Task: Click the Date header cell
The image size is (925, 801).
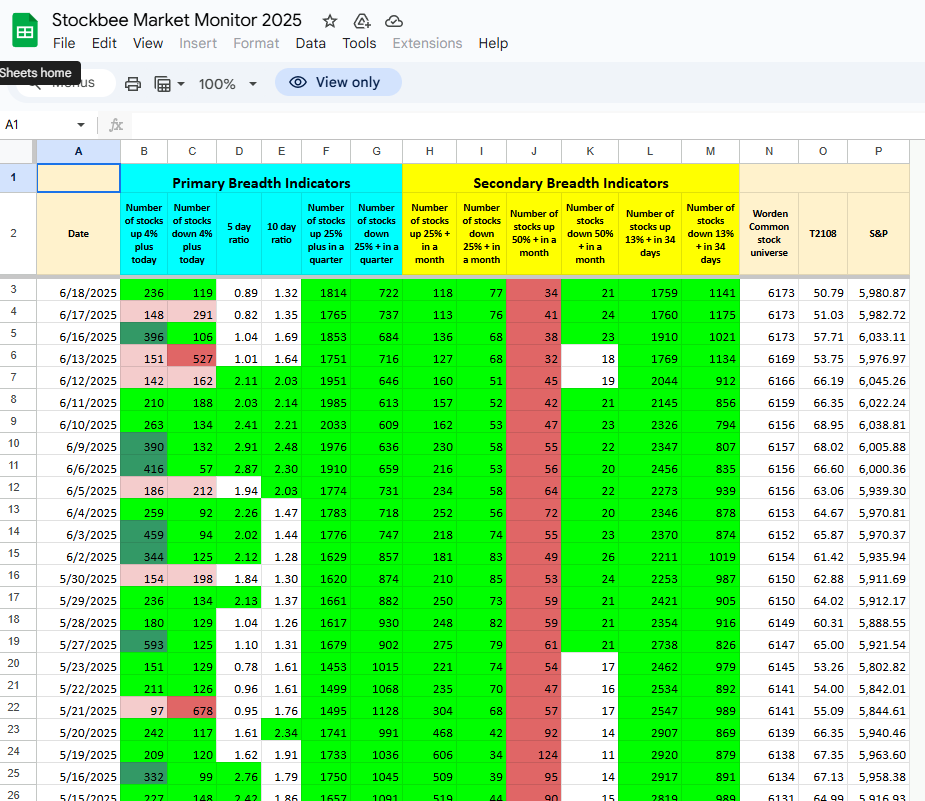Action: 78,234
